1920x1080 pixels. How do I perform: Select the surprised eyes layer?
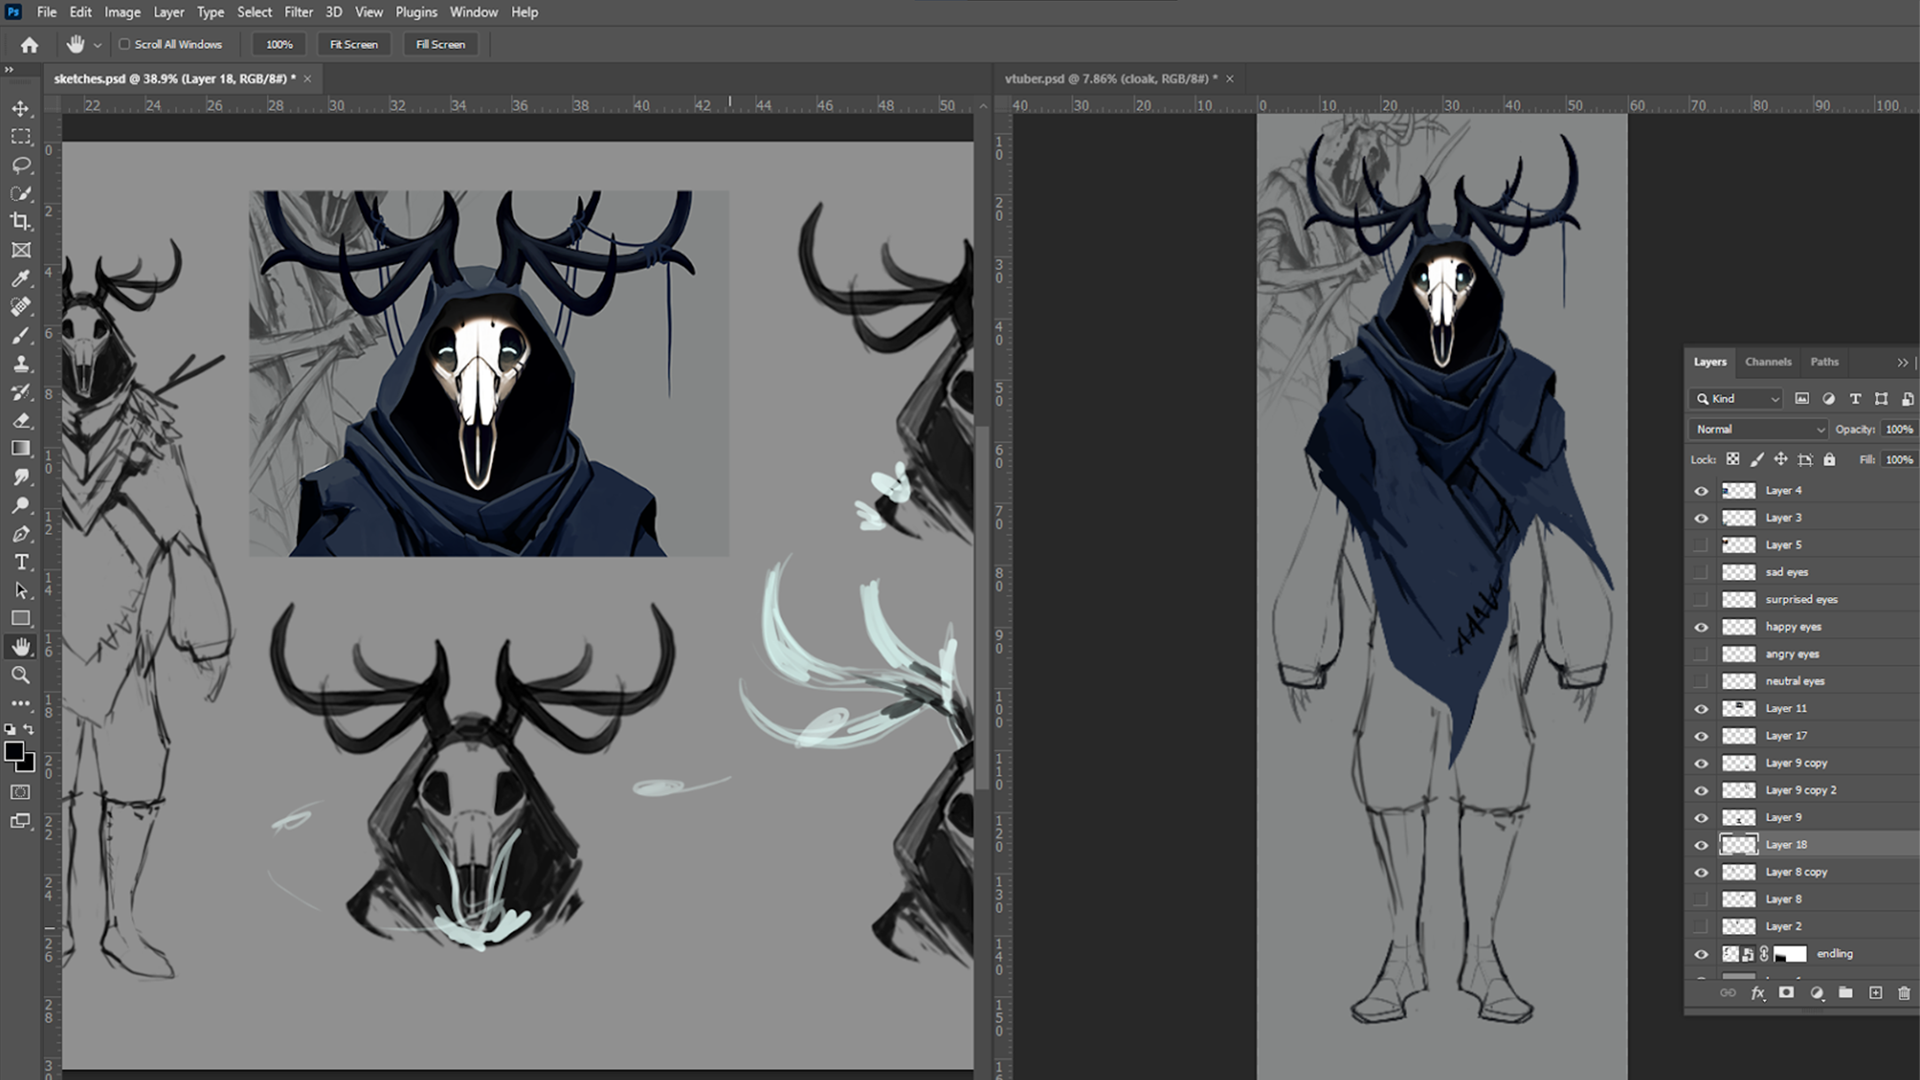(x=1801, y=600)
